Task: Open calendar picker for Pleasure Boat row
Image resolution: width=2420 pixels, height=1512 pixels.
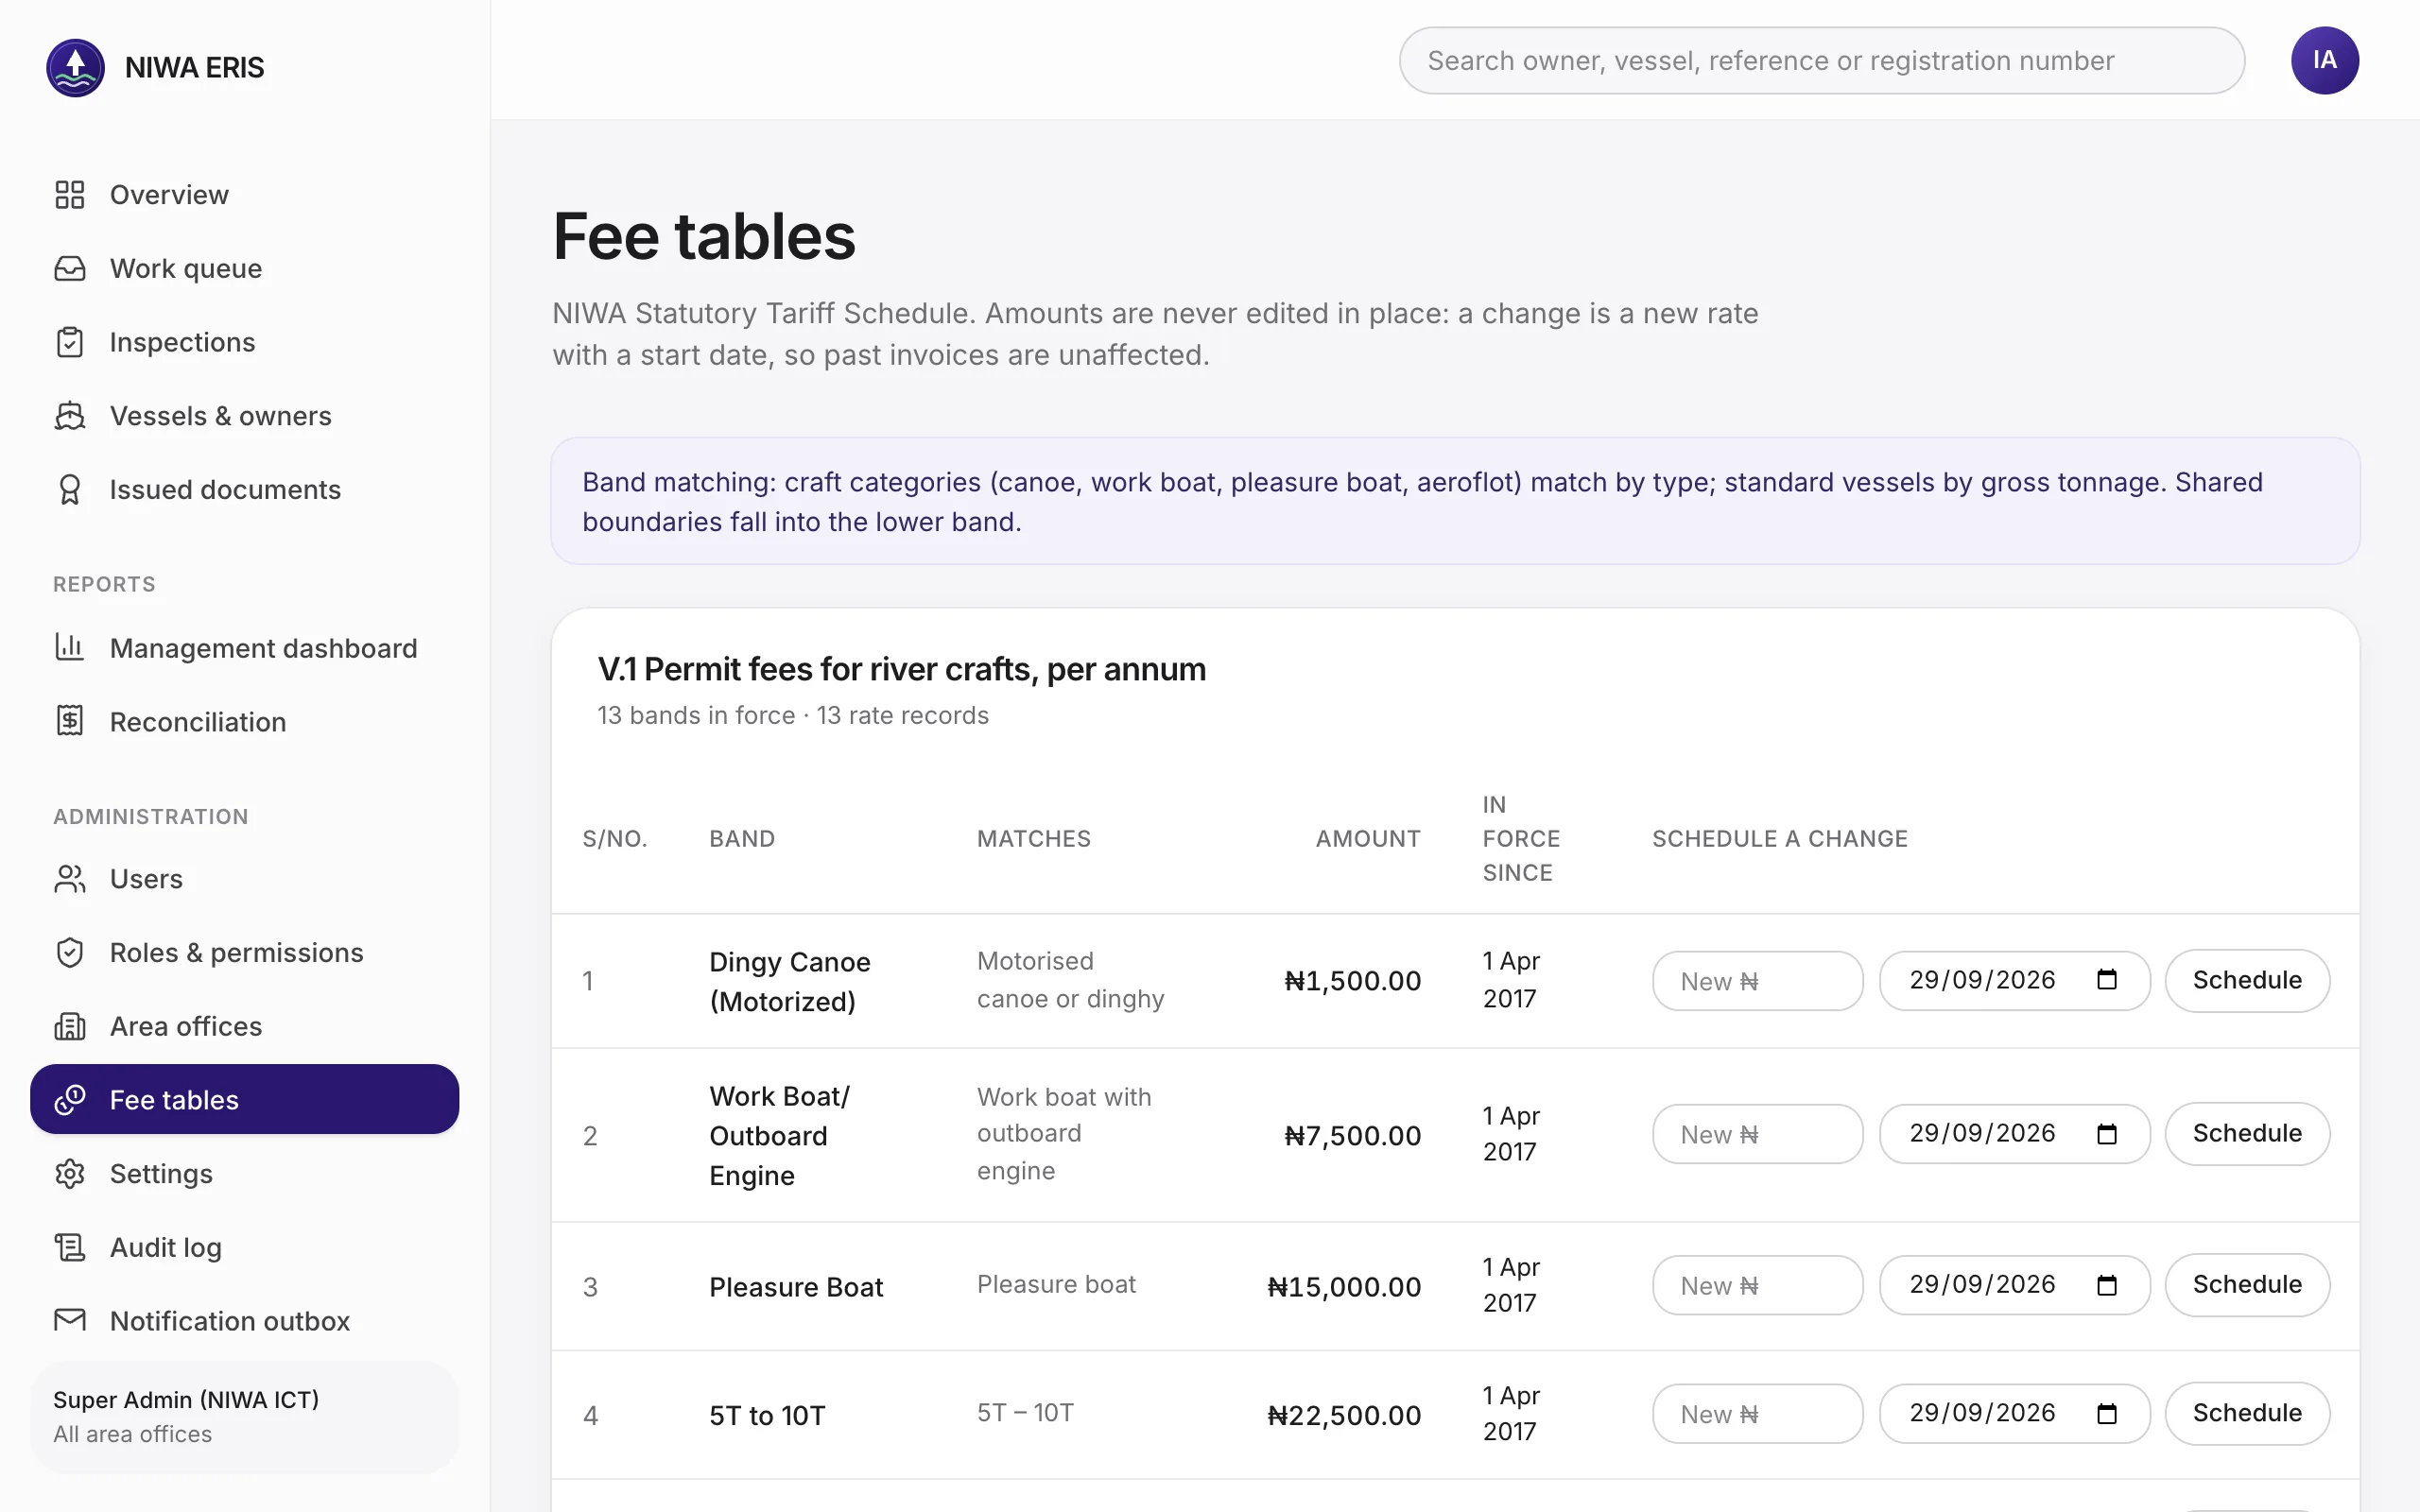Action: (2107, 1285)
